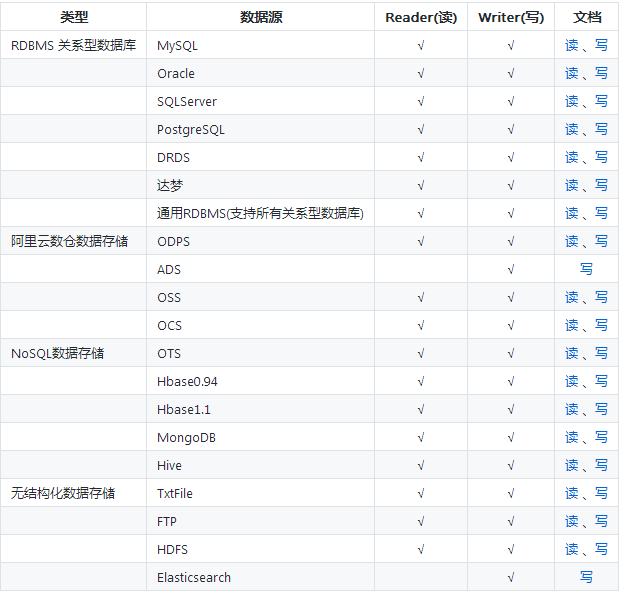Open the 写 doc link for Hive
620x592 pixels.
click(601, 465)
